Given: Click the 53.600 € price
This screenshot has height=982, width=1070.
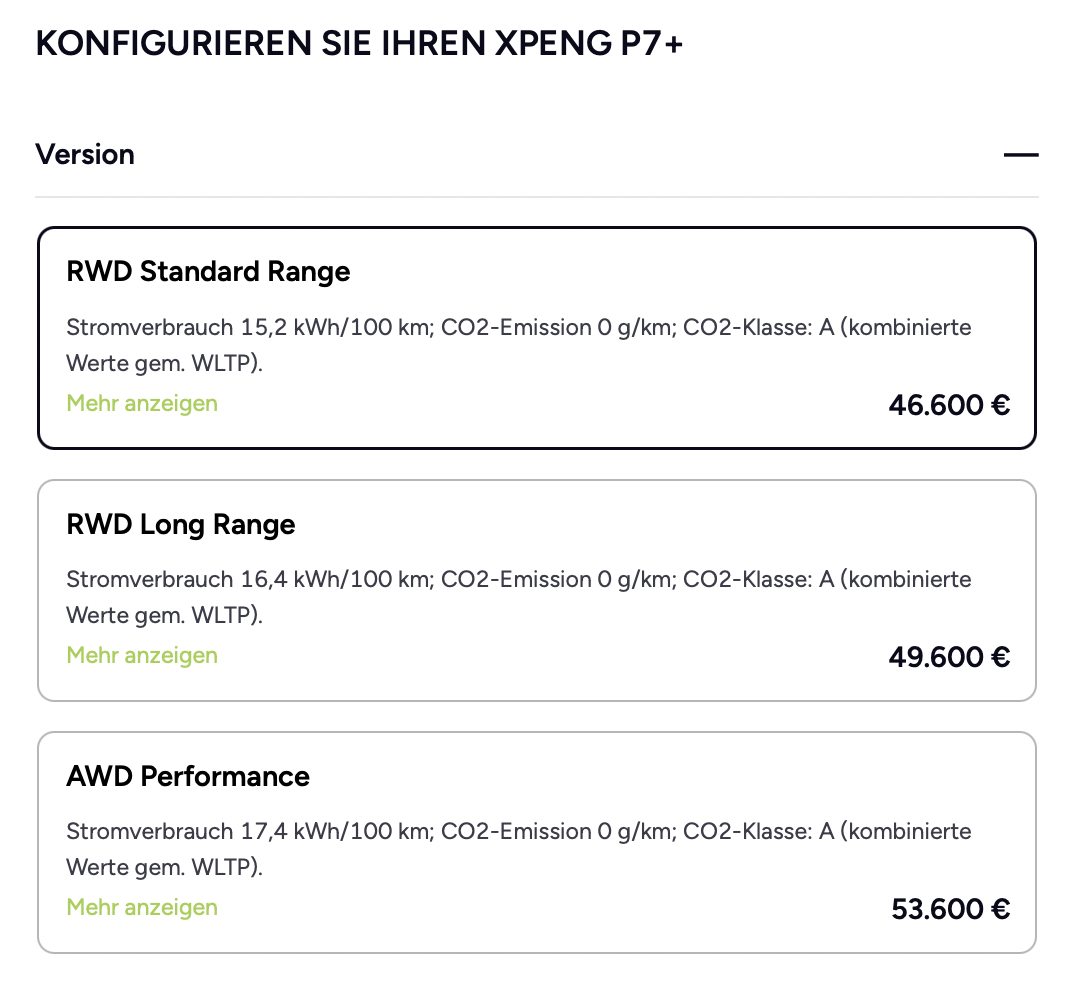Looking at the screenshot, I should pyautogui.click(x=950, y=909).
